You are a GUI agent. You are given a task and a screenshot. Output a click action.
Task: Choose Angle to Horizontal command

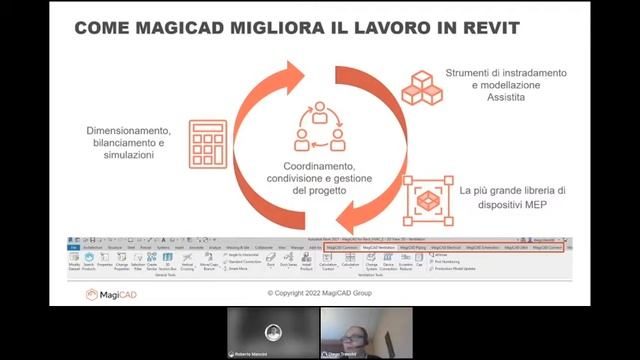(x=241, y=255)
